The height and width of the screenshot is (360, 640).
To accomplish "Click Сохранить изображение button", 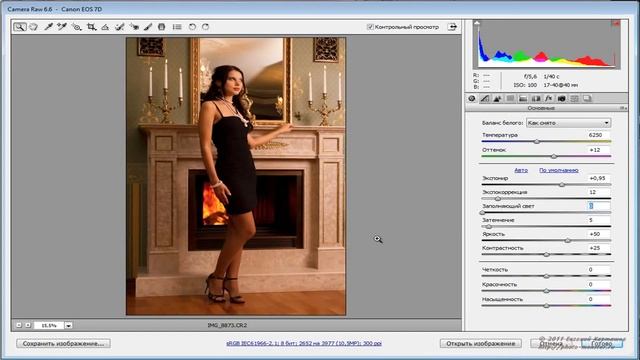I will [x=63, y=343].
